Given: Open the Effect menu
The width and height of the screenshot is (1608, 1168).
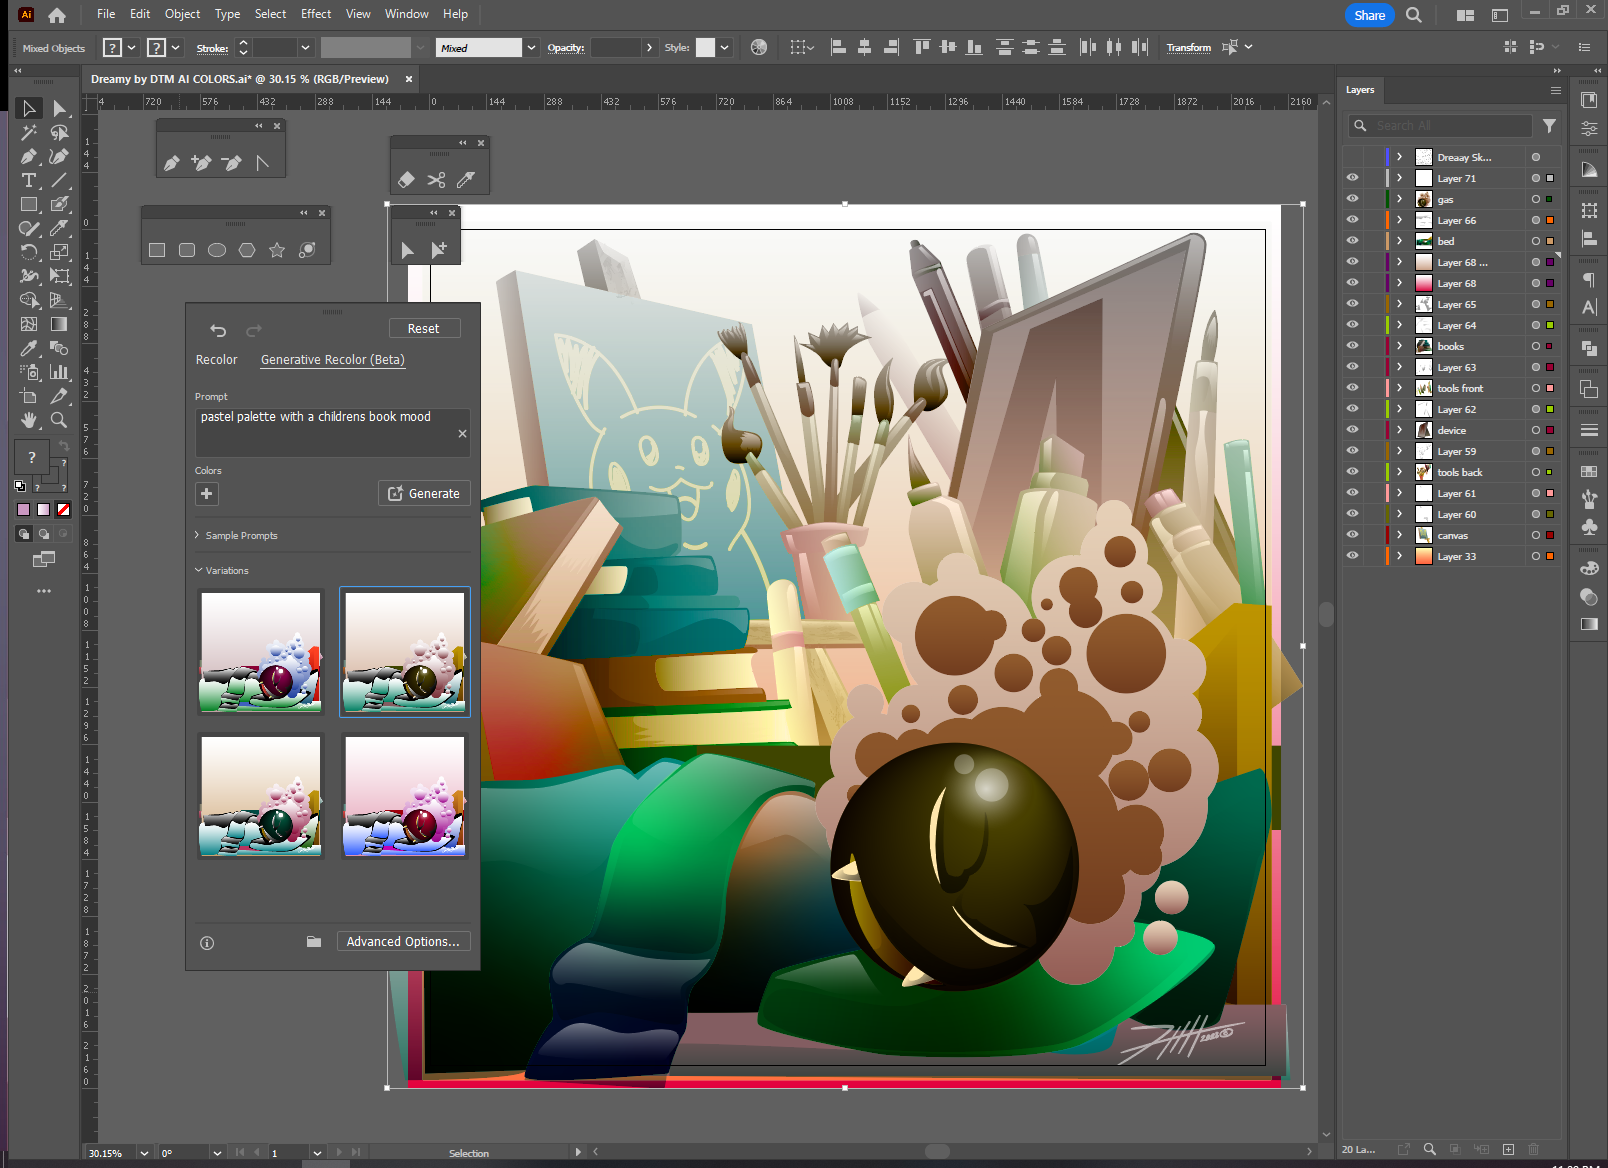Looking at the screenshot, I should (315, 14).
